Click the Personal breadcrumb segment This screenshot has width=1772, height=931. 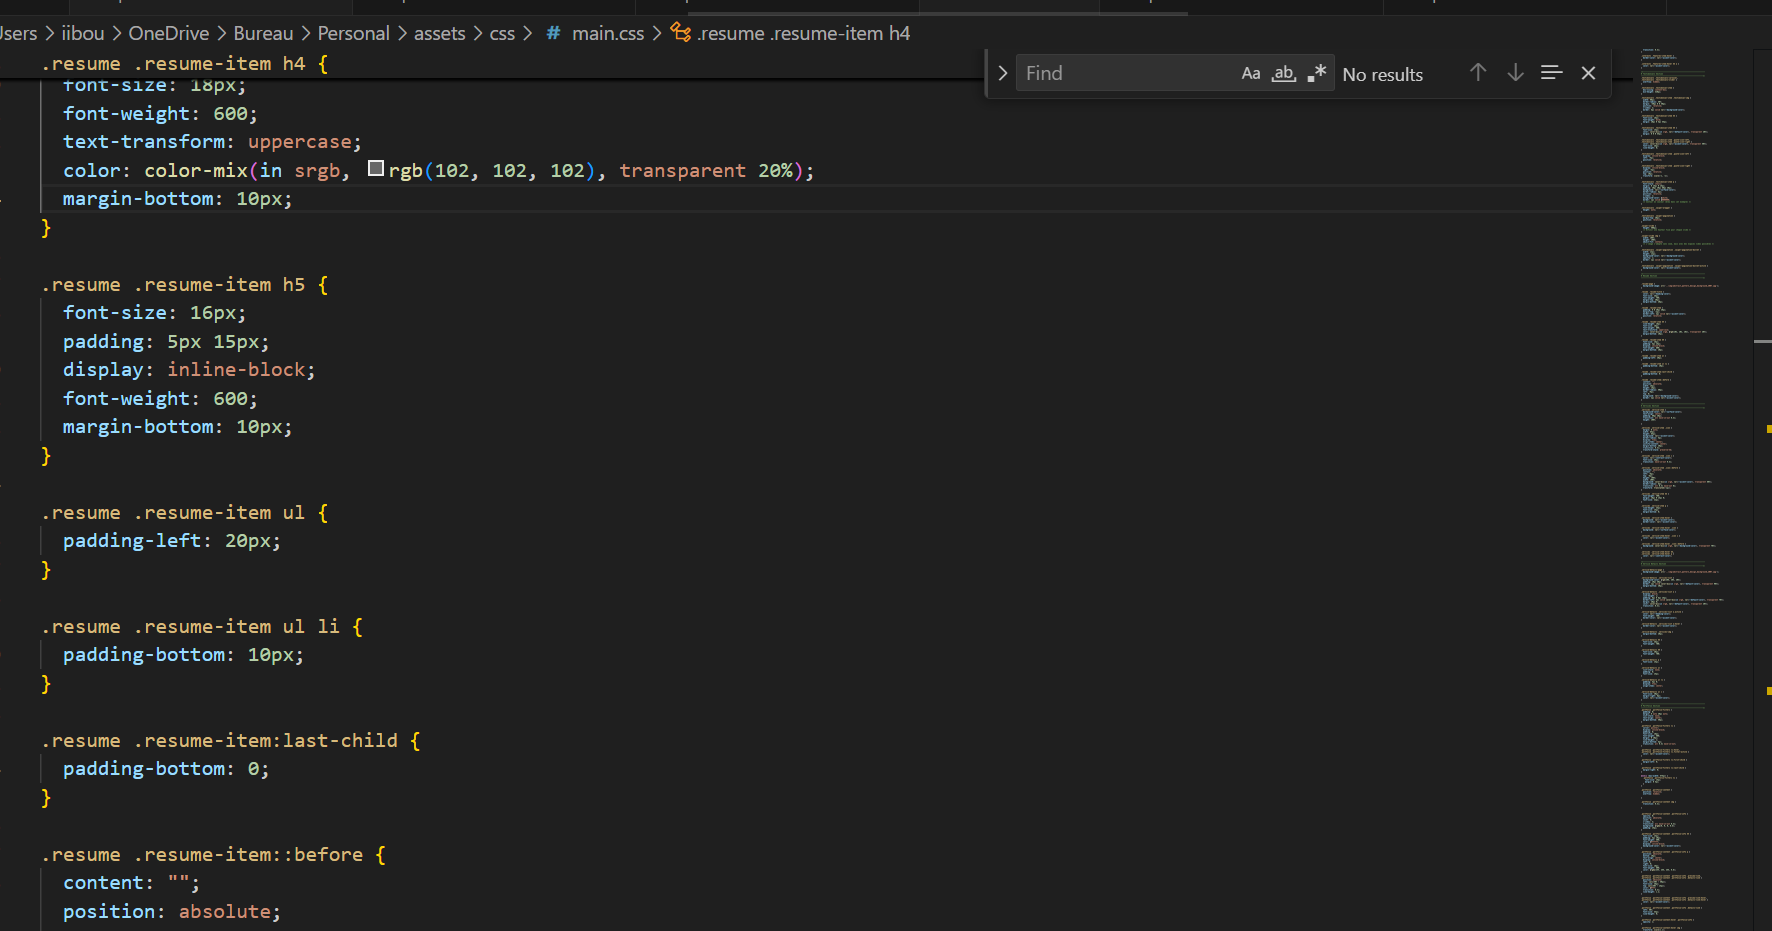point(353,33)
